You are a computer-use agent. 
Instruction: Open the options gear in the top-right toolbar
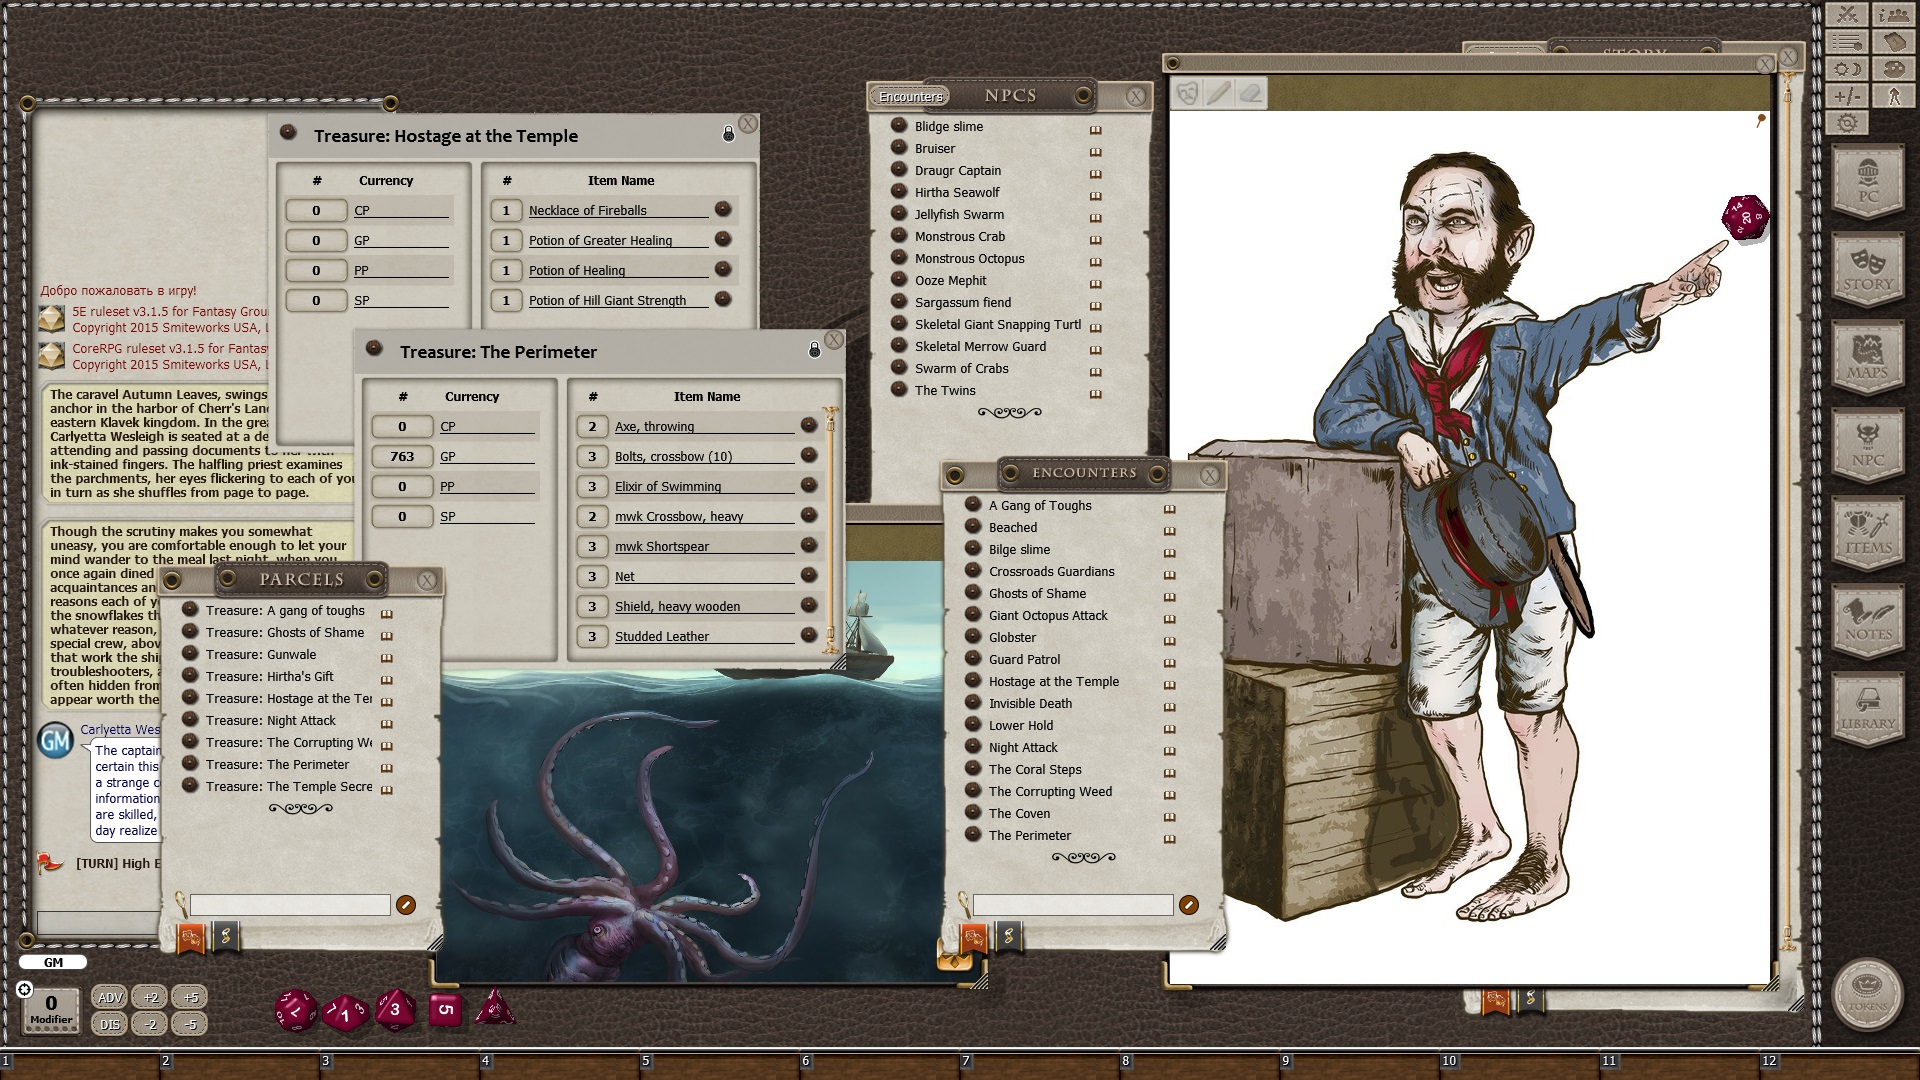1847,124
